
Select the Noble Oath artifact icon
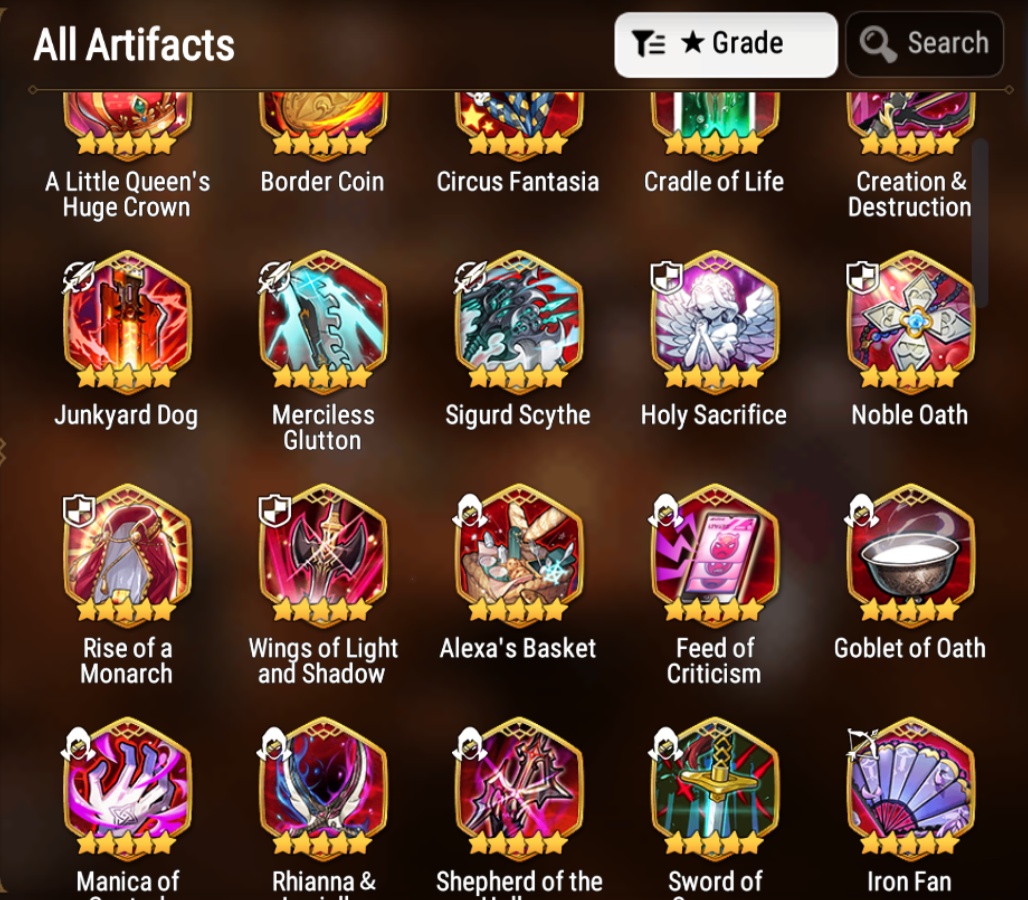(x=910, y=322)
